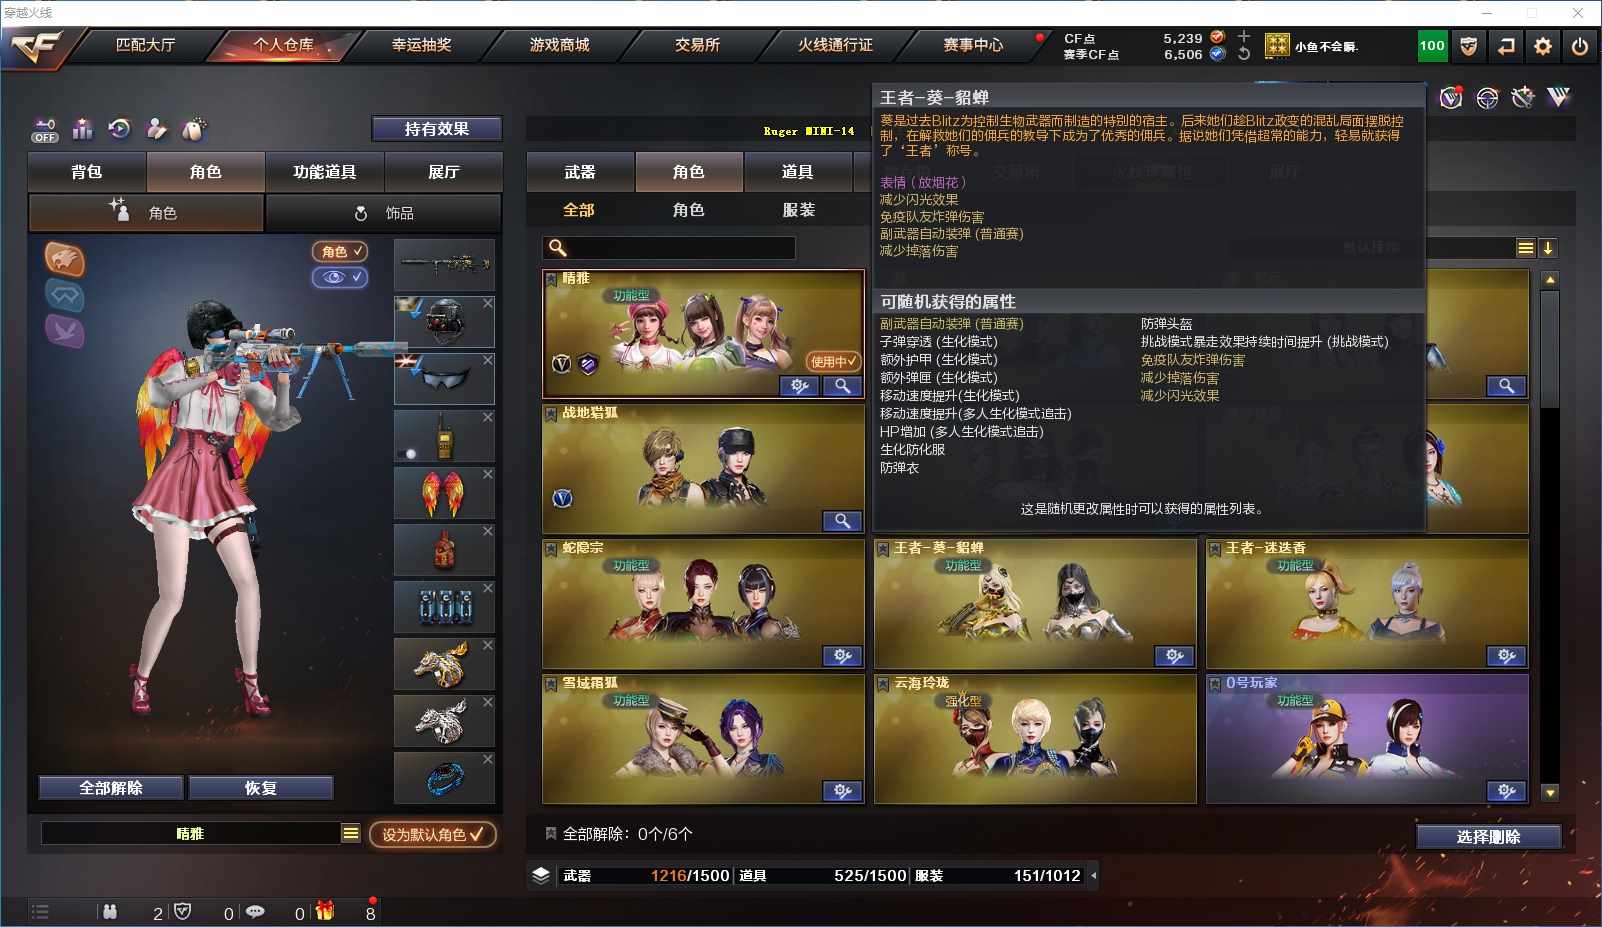The height and width of the screenshot is (927, 1602).
Task: Click the 全部解除 button
Action: click(x=111, y=788)
